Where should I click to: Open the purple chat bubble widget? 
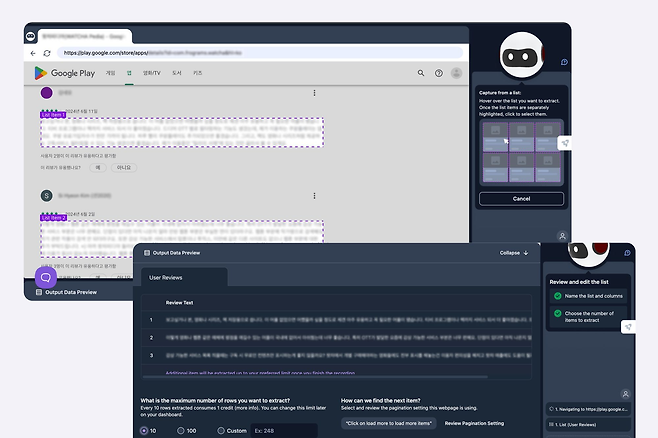(46, 277)
